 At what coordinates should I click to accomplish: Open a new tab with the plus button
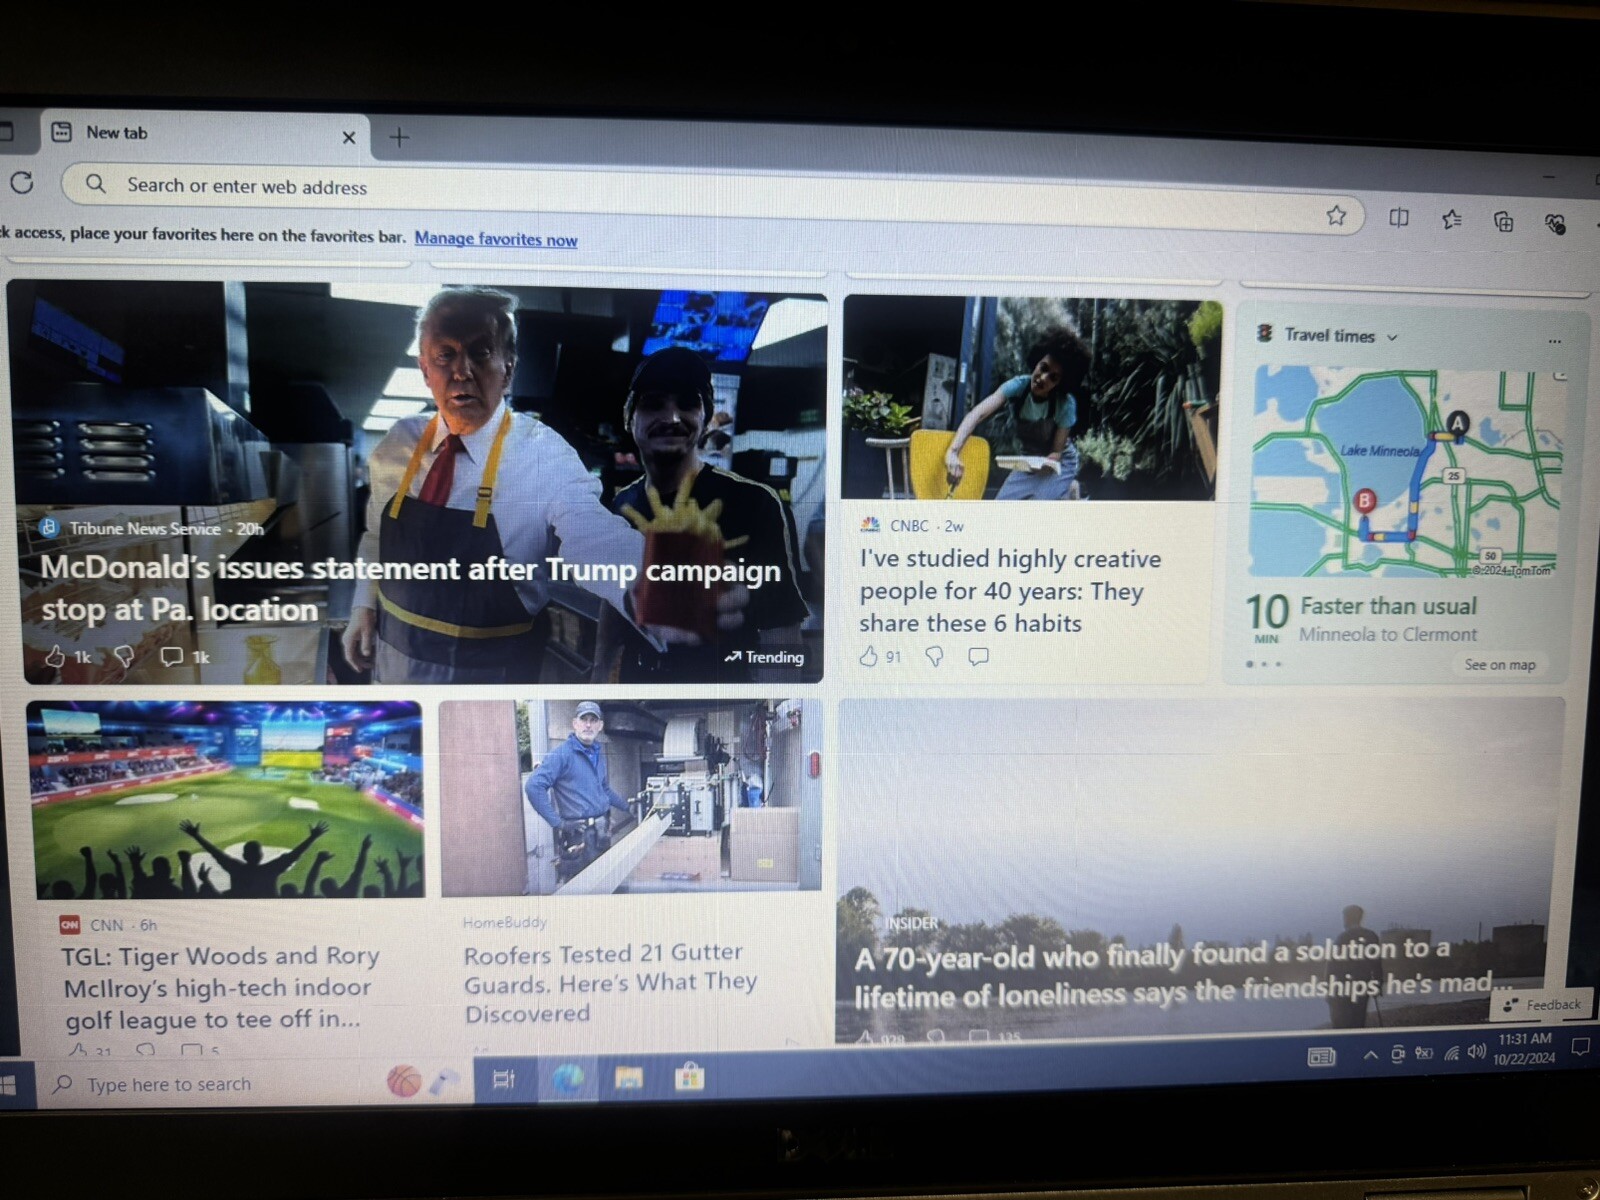[x=399, y=137]
